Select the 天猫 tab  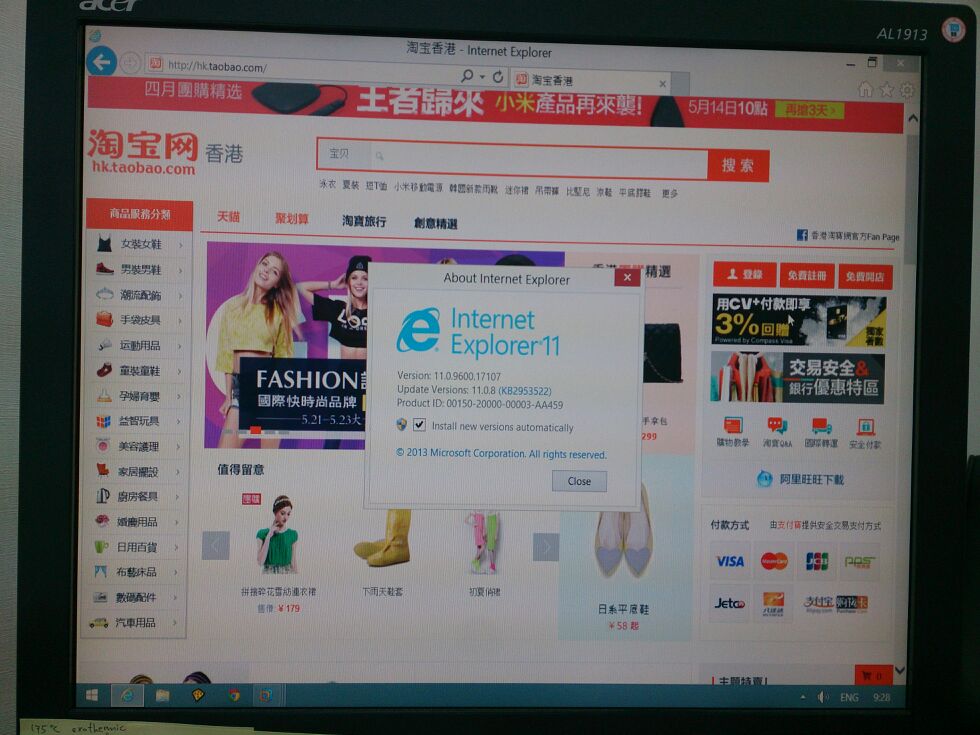228,216
